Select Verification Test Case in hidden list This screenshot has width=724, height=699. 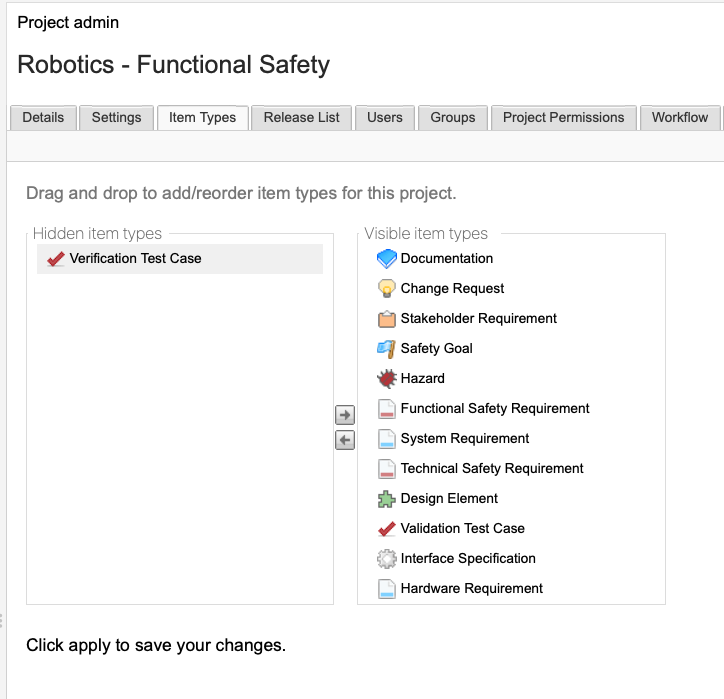180,259
